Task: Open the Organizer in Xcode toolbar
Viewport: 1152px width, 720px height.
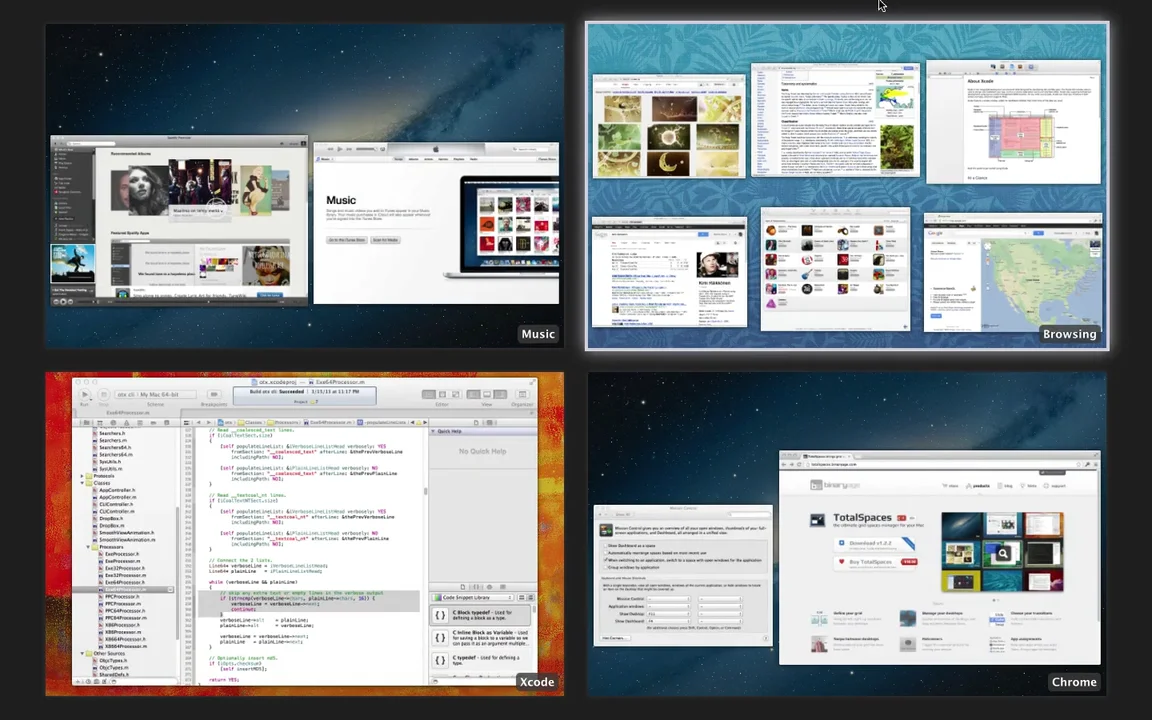Action: point(522,395)
